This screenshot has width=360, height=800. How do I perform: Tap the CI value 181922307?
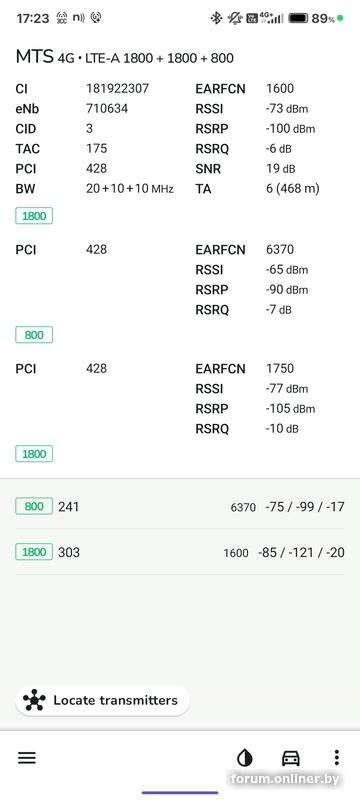coord(117,89)
